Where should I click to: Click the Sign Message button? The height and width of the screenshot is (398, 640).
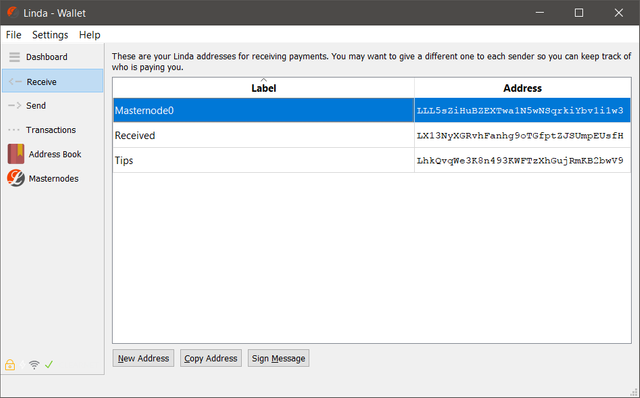click(x=278, y=358)
